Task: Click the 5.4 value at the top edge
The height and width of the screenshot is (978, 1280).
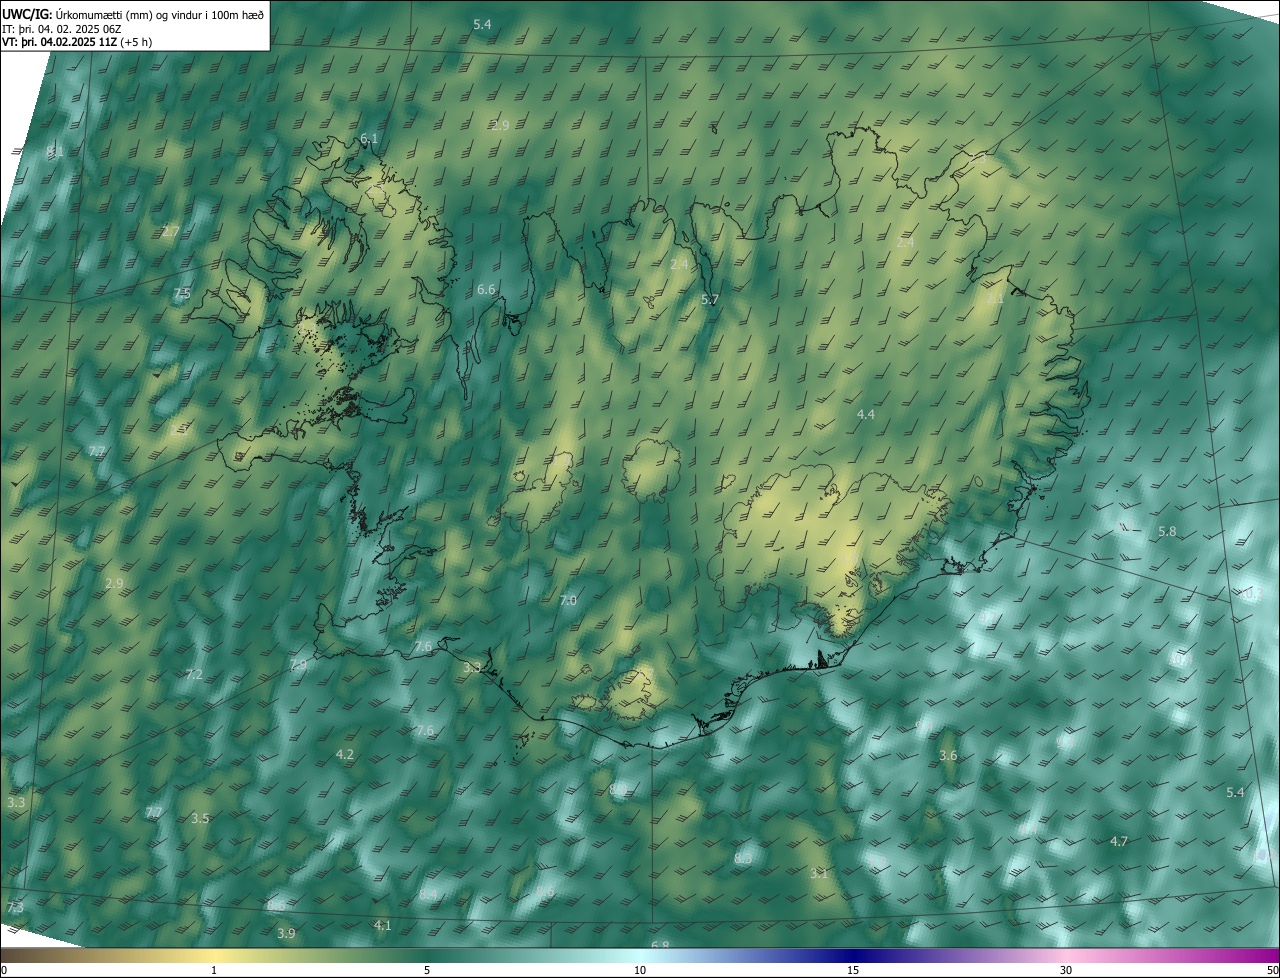Action: [482, 23]
